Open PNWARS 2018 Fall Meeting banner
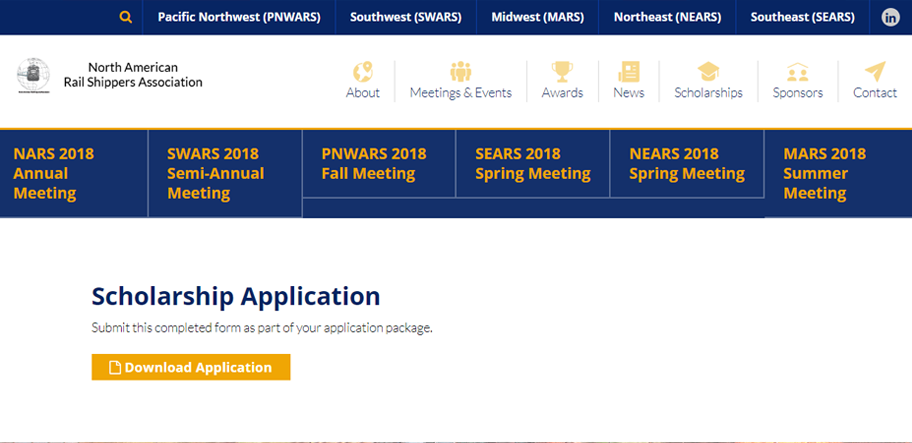This screenshot has width=912, height=443. (379, 163)
